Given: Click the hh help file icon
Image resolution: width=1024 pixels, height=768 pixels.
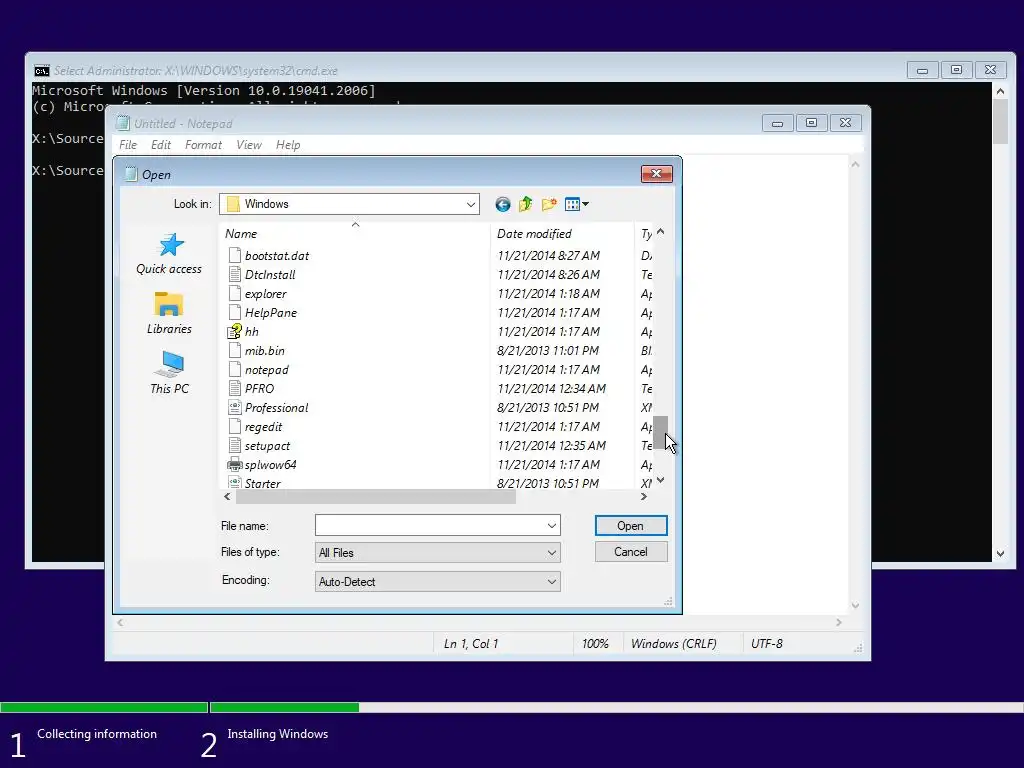Looking at the screenshot, I should point(234,331).
